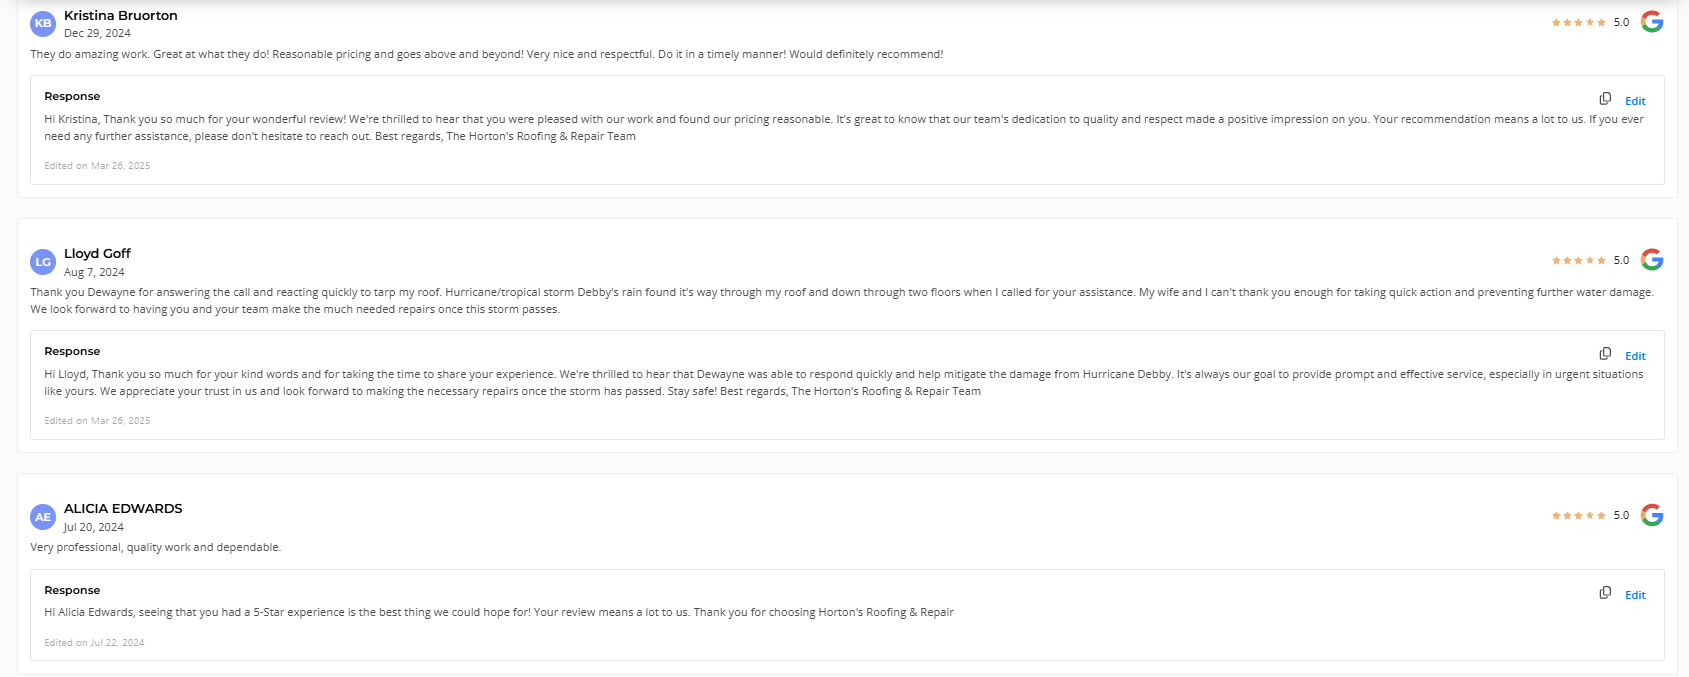Open reviewer name Kristina Bruorton
The image size is (1689, 677).
click(121, 15)
